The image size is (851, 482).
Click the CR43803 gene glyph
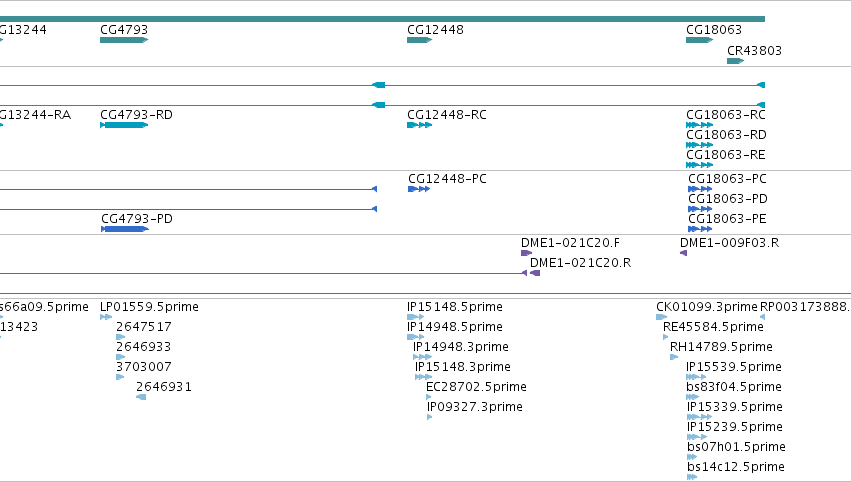coord(735,61)
